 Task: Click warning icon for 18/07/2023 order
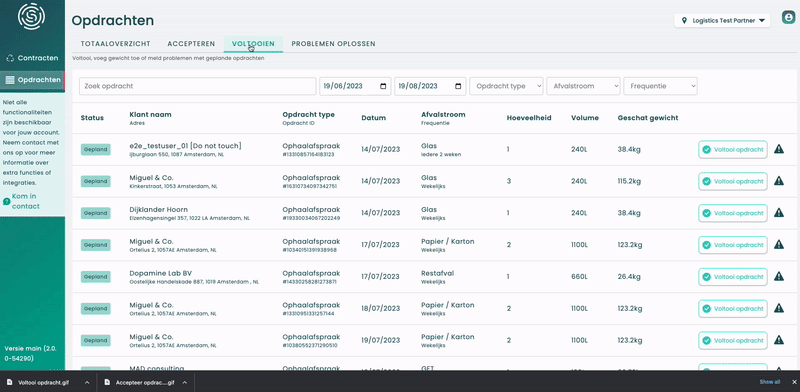coord(779,308)
